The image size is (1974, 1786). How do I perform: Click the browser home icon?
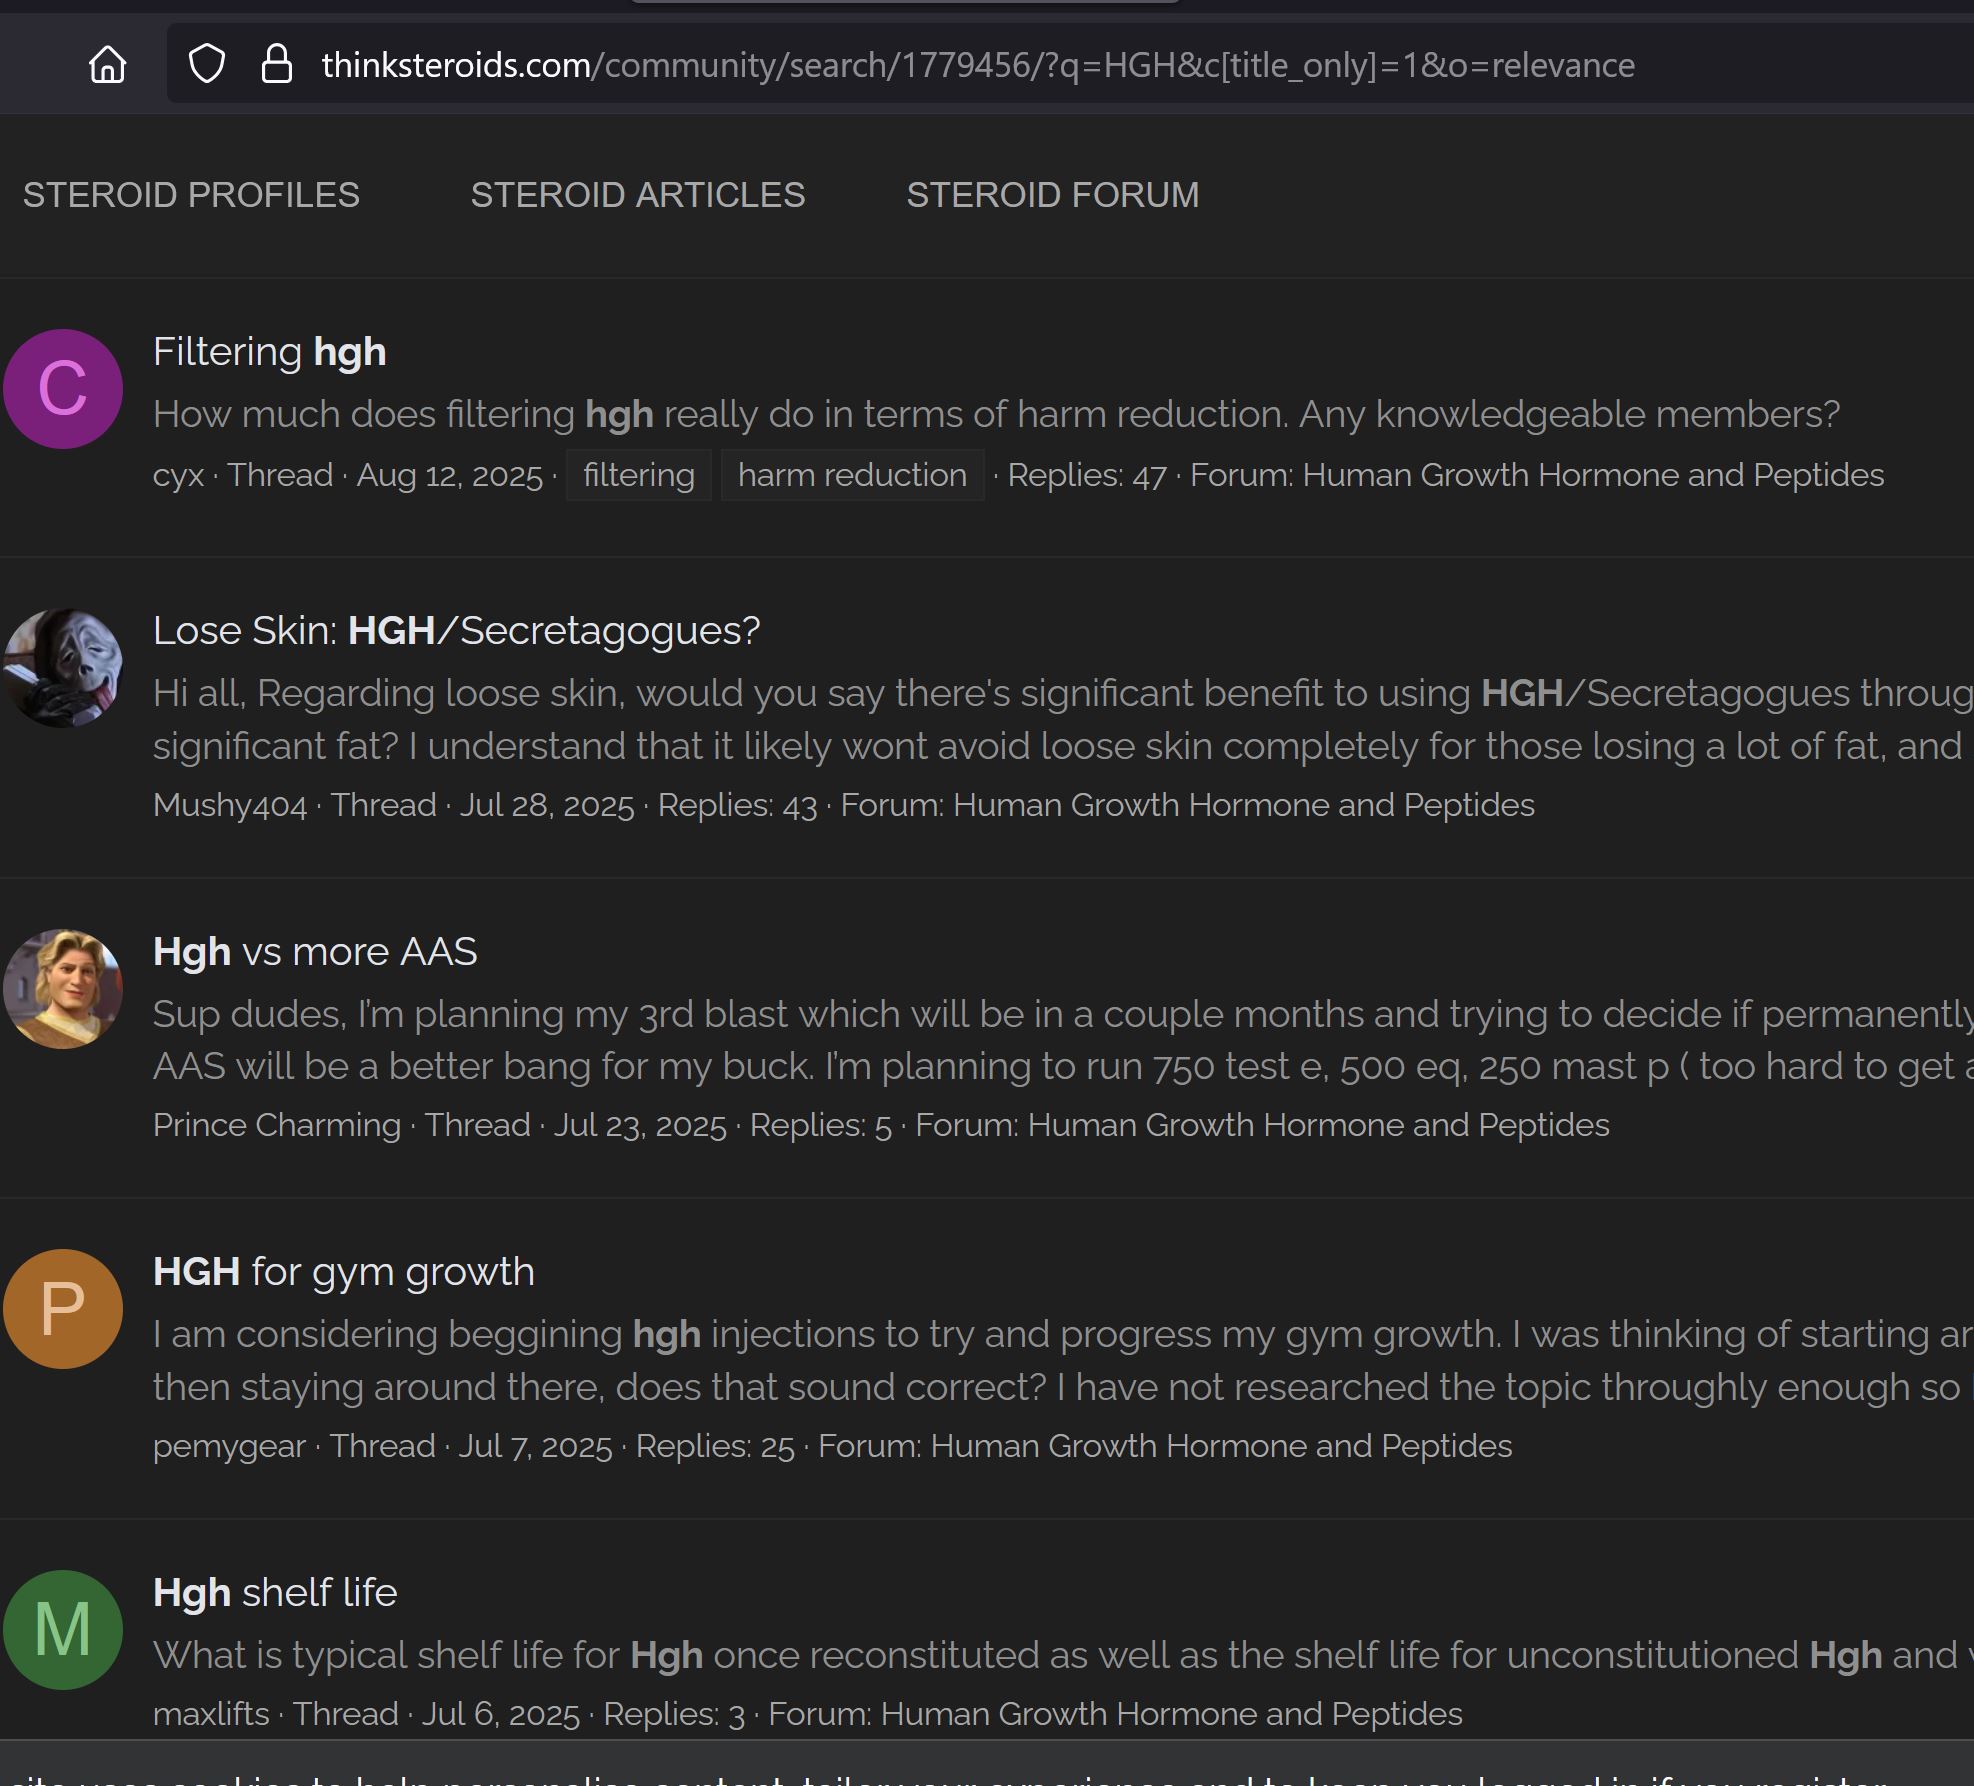[x=107, y=65]
